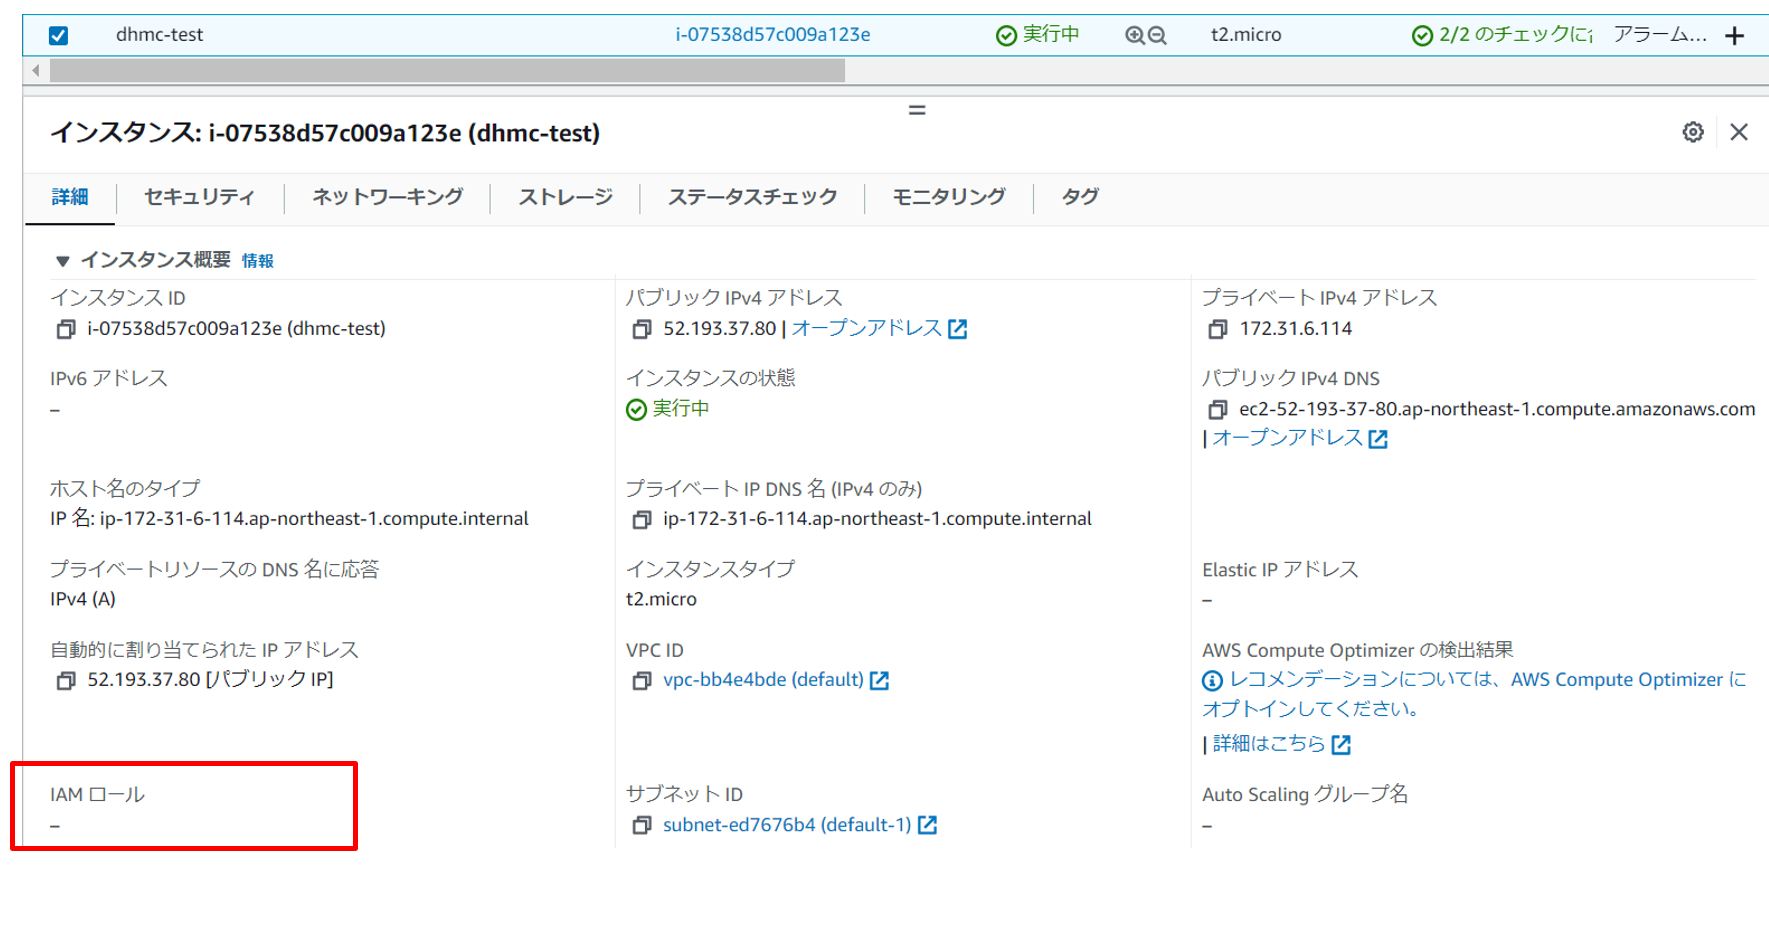
Task: Click the horizontal scrollbar thumb under the table
Action: tap(447, 70)
